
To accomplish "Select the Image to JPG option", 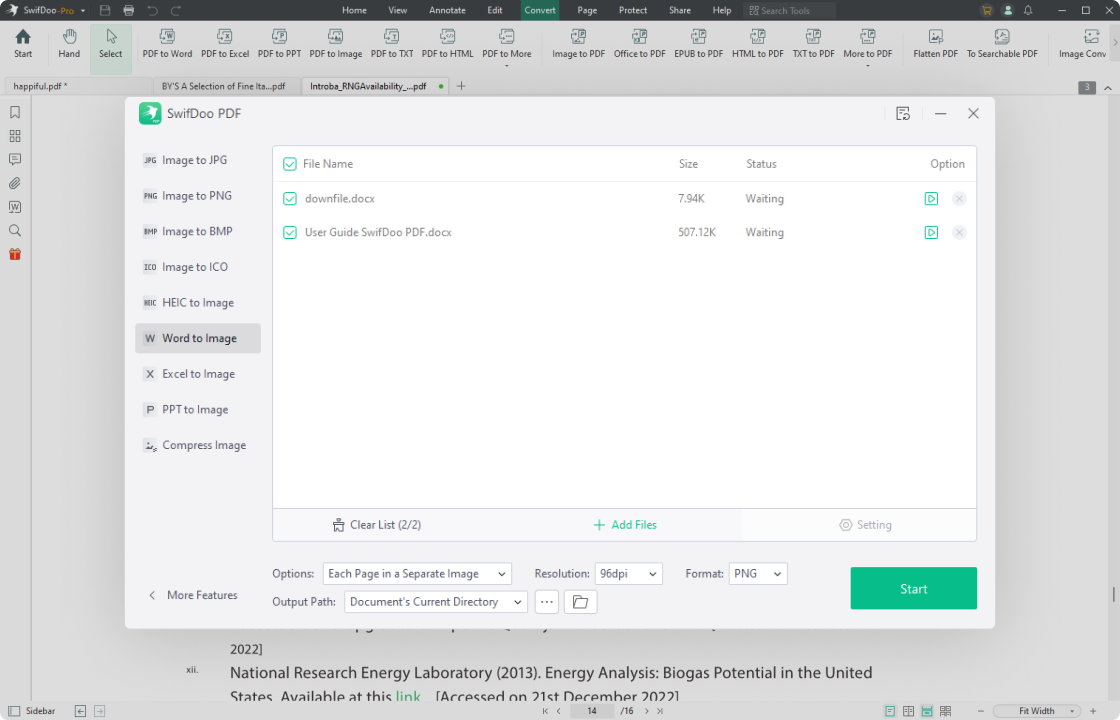I will pyautogui.click(x=198, y=160).
